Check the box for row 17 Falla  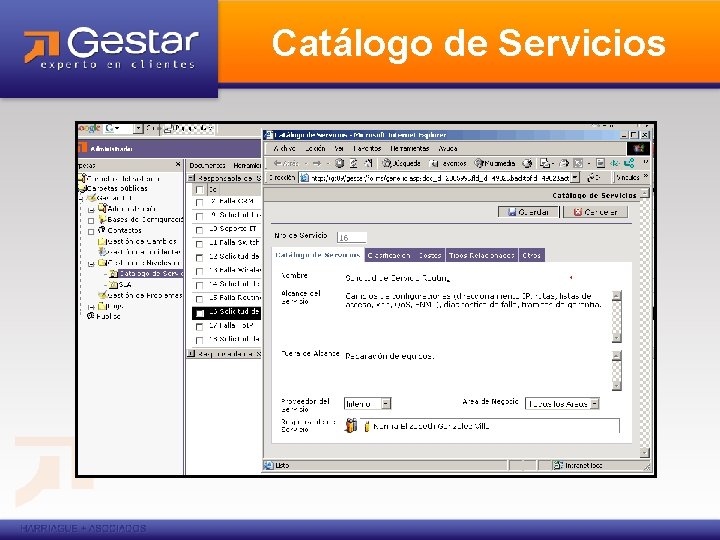199,326
